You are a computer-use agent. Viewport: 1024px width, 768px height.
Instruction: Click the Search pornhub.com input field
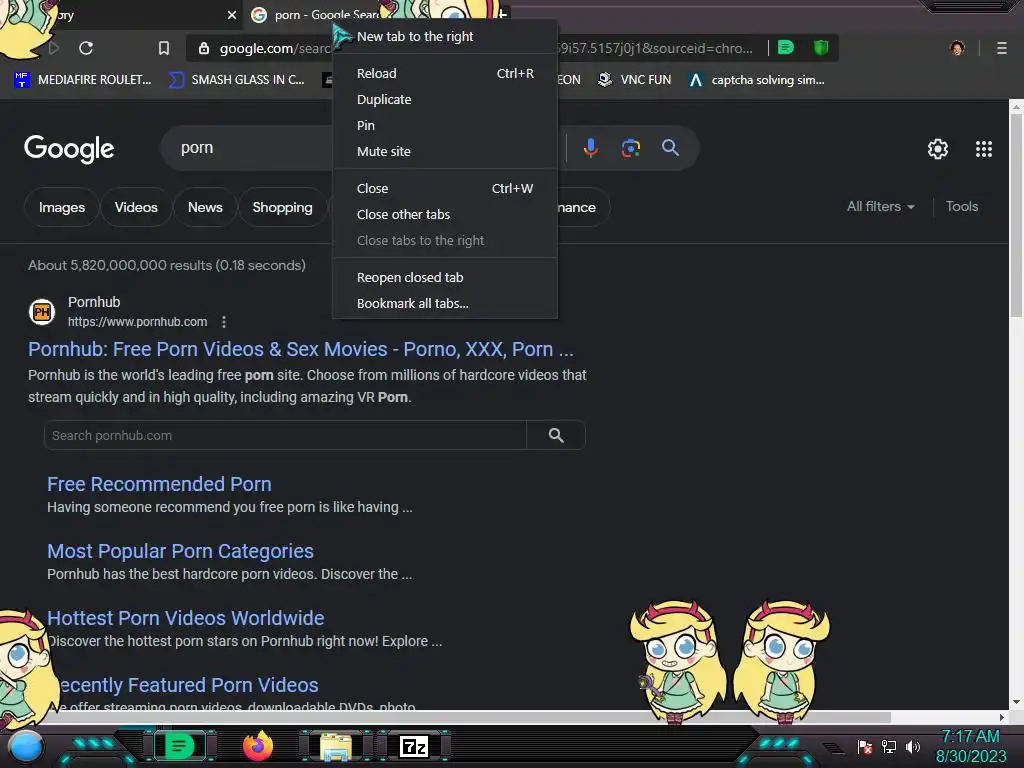tap(285, 436)
